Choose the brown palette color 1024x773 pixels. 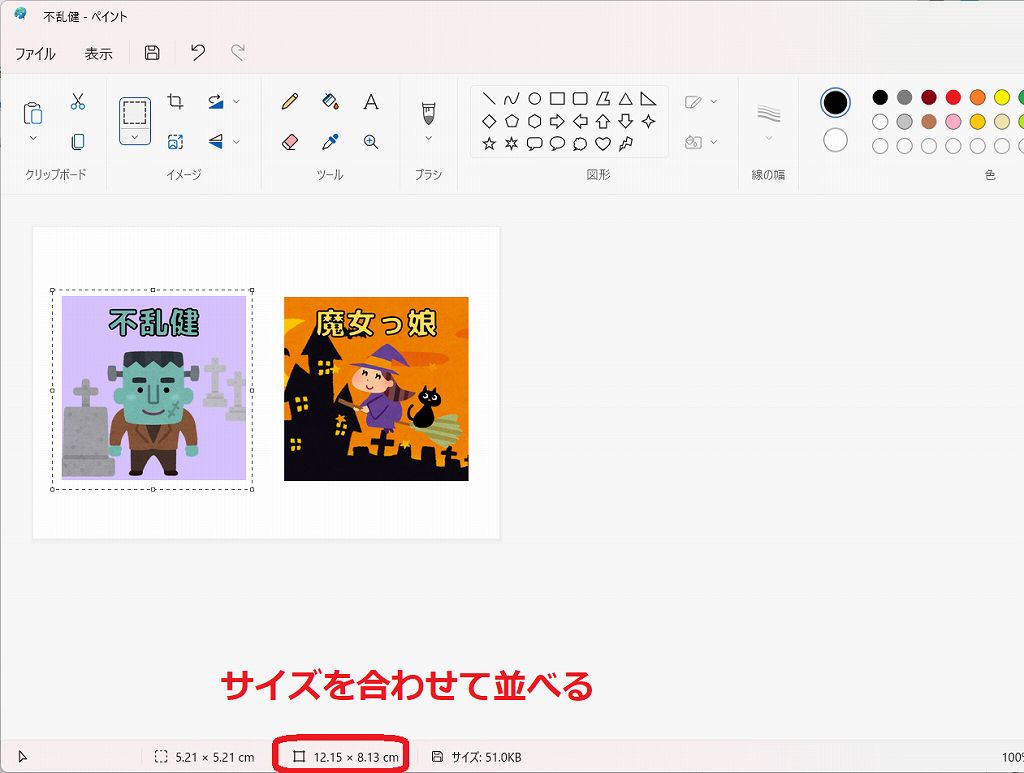tap(929, 121)
